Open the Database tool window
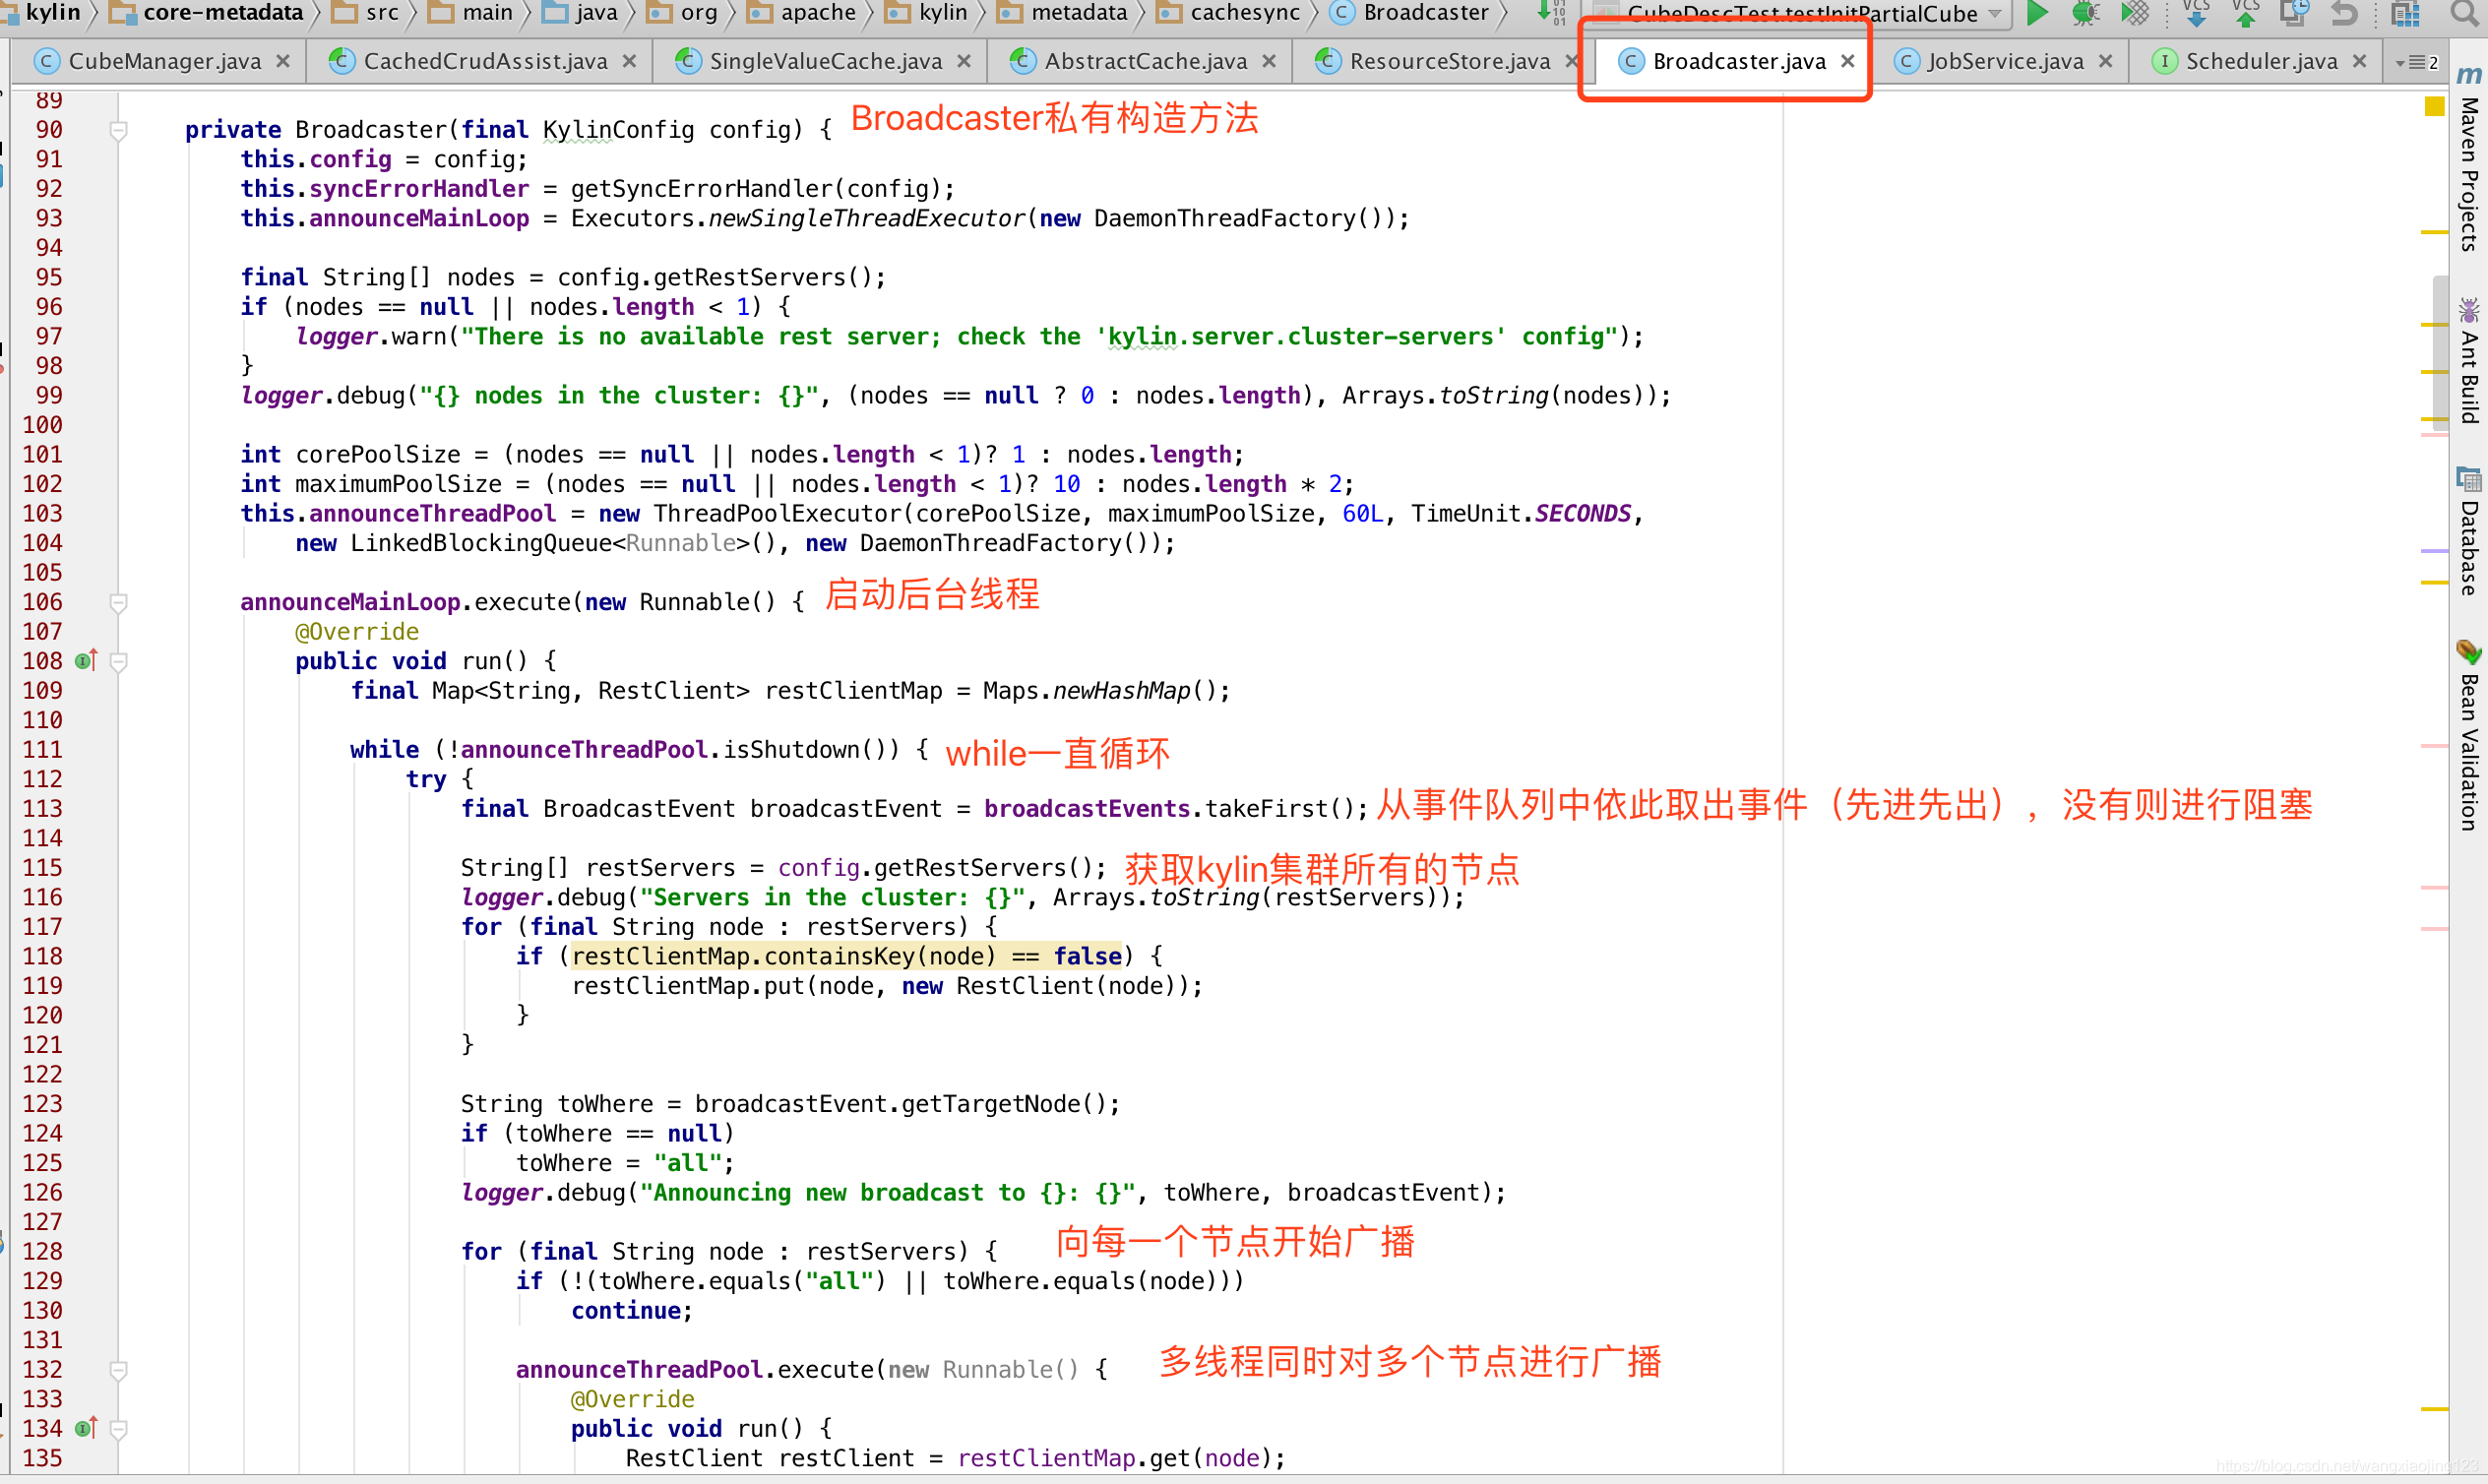This screenshot has height=1484, width=2488. [2468, 530]
